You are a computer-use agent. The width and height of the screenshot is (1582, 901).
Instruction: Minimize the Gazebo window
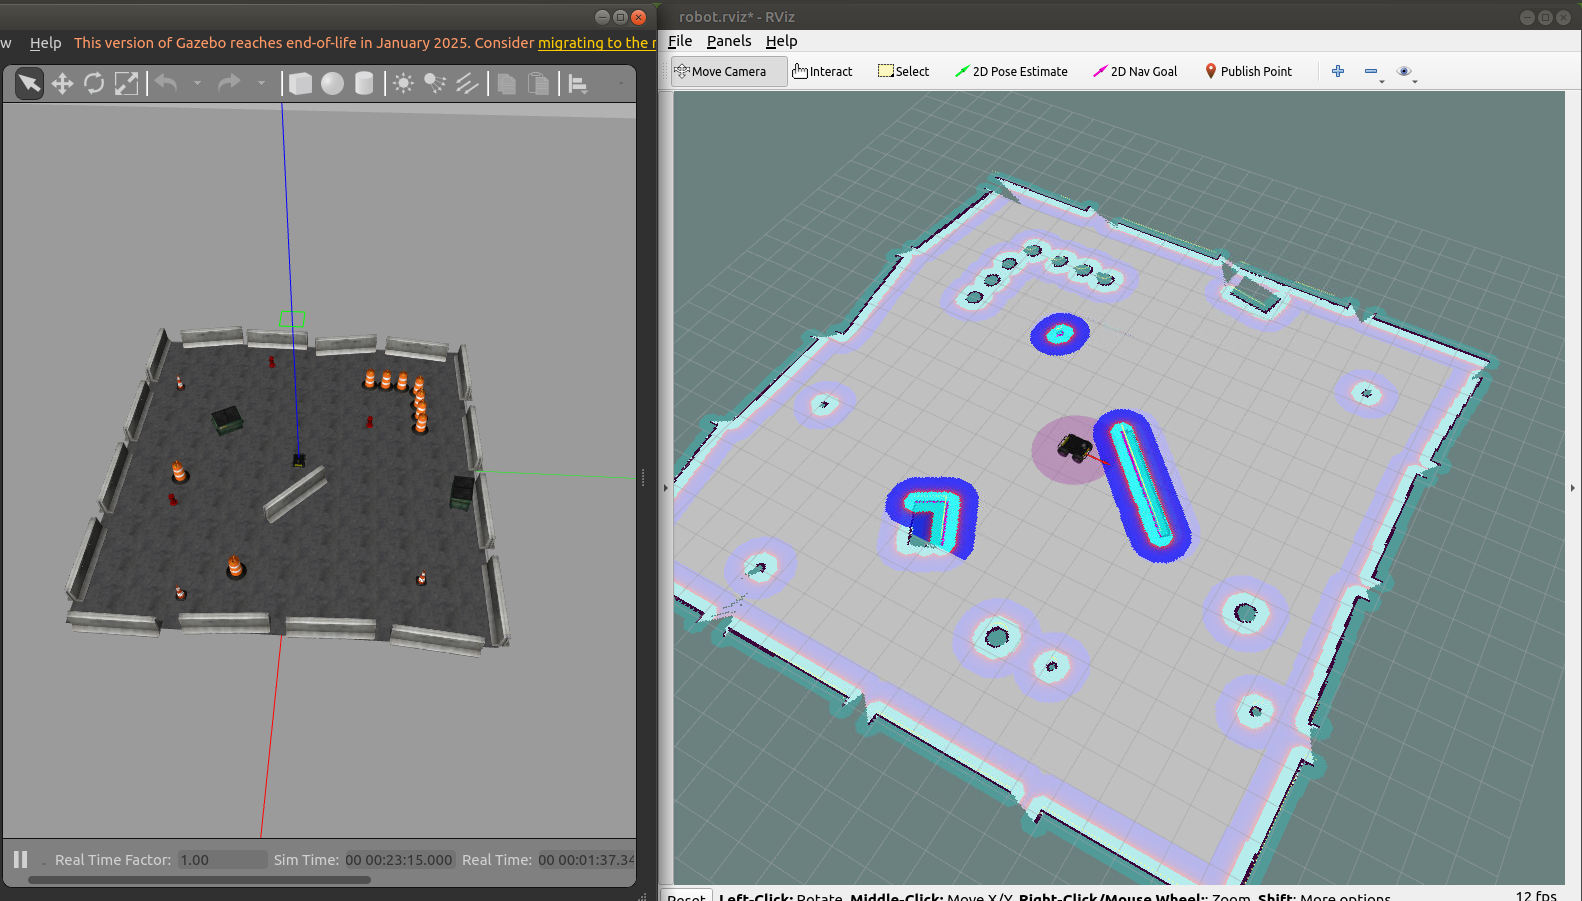pos(602,17)
